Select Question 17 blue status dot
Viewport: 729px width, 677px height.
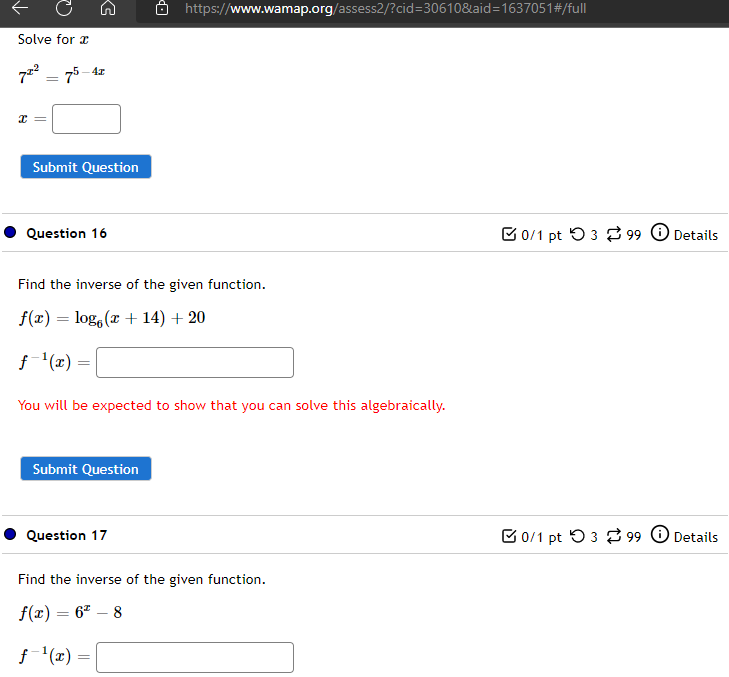pyautogui.click(x=10, y=534)
